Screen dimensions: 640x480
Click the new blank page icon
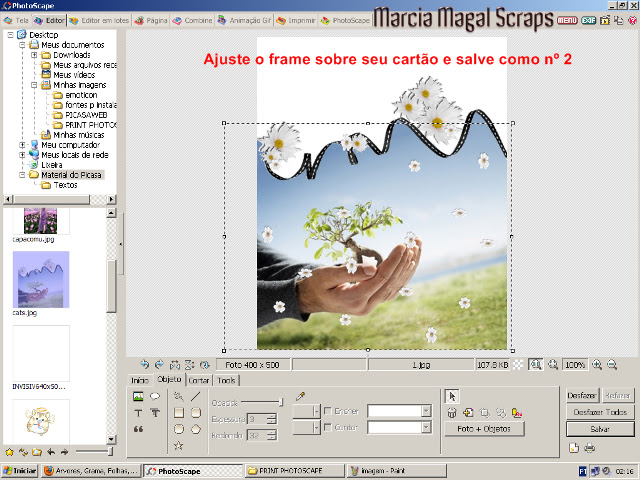tap(574, 448)
